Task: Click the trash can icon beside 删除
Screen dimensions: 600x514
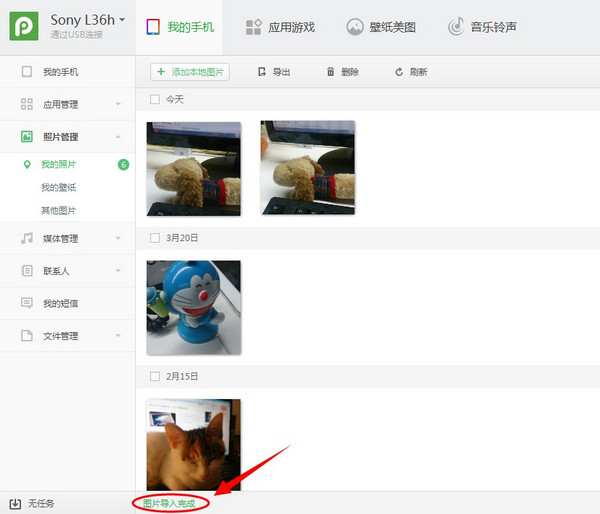Action: pos(331,72)
